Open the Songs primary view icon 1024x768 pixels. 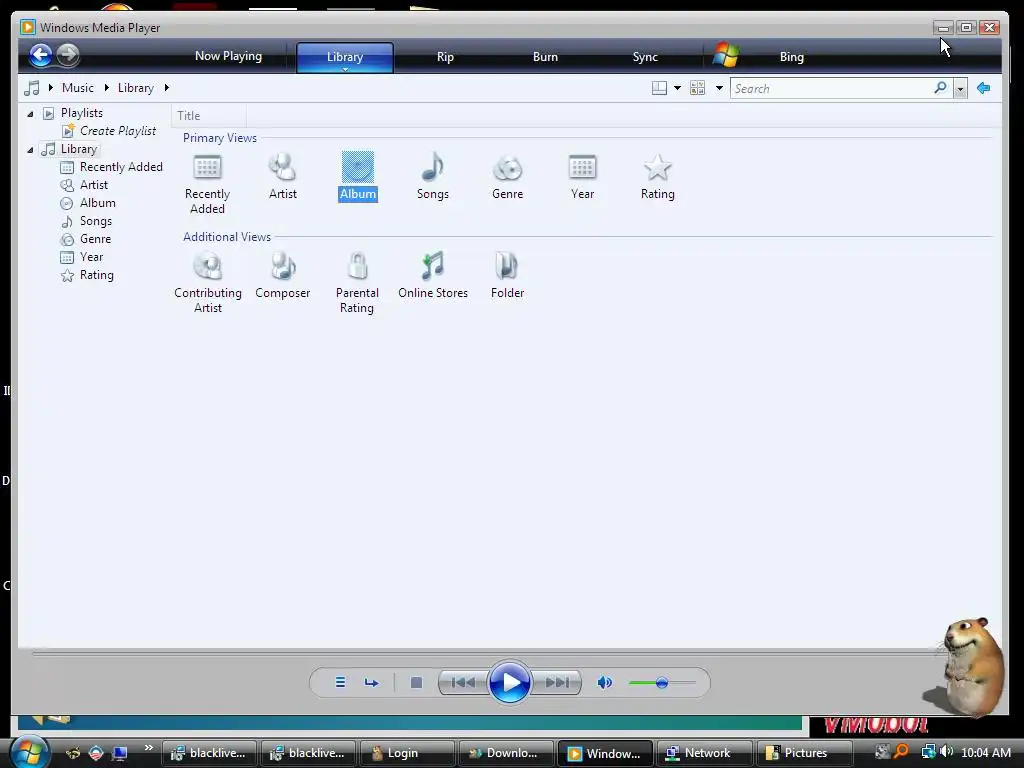click(432, 167)
